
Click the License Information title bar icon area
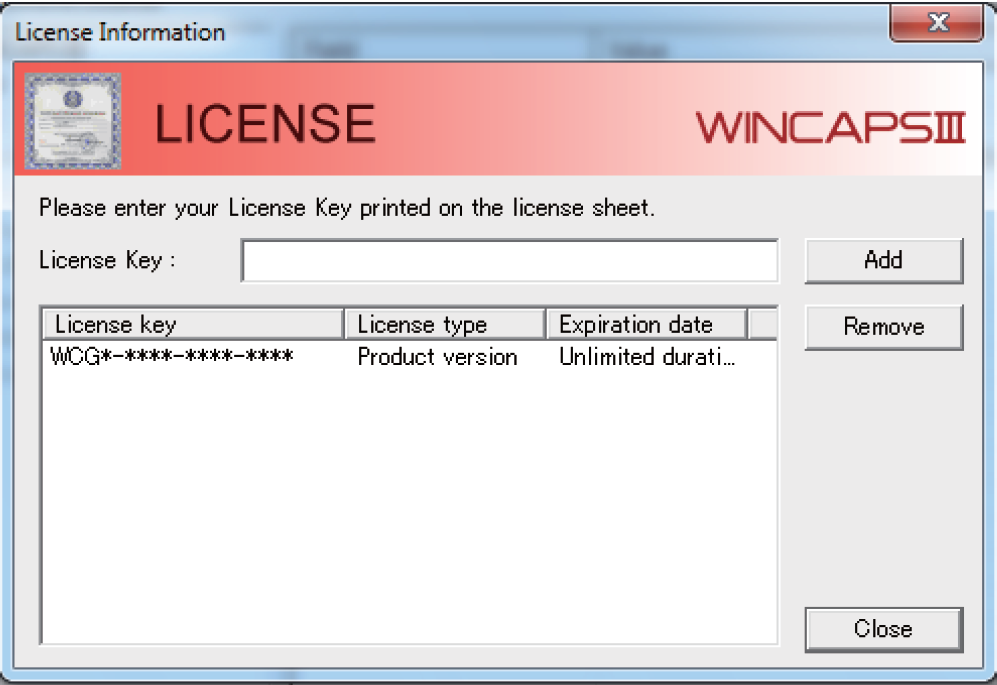(20, 31)
